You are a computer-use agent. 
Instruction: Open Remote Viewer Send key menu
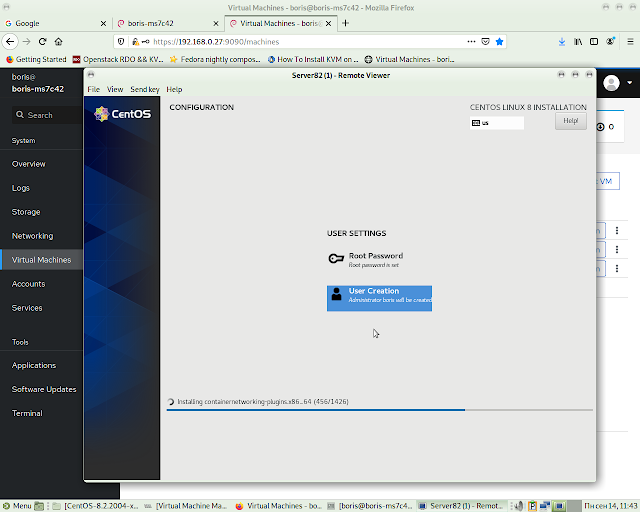point(144,89)
